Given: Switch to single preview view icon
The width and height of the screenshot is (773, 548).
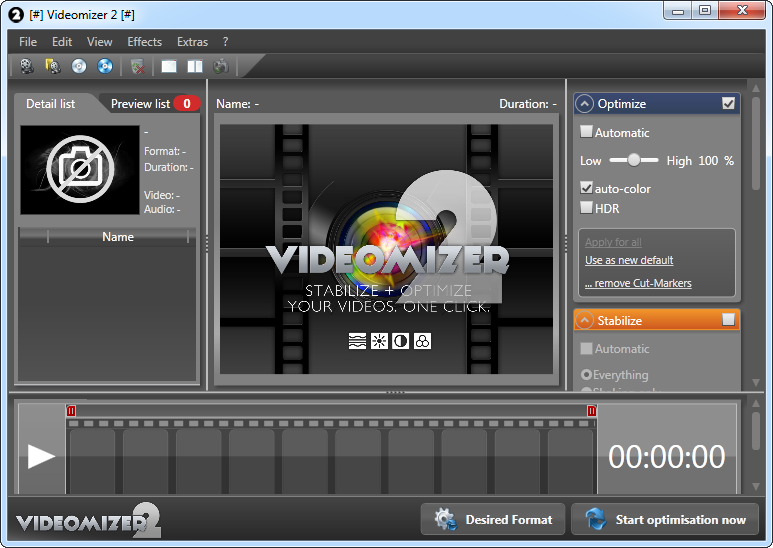Looking at the screenshot, I should tap(169, 66).
